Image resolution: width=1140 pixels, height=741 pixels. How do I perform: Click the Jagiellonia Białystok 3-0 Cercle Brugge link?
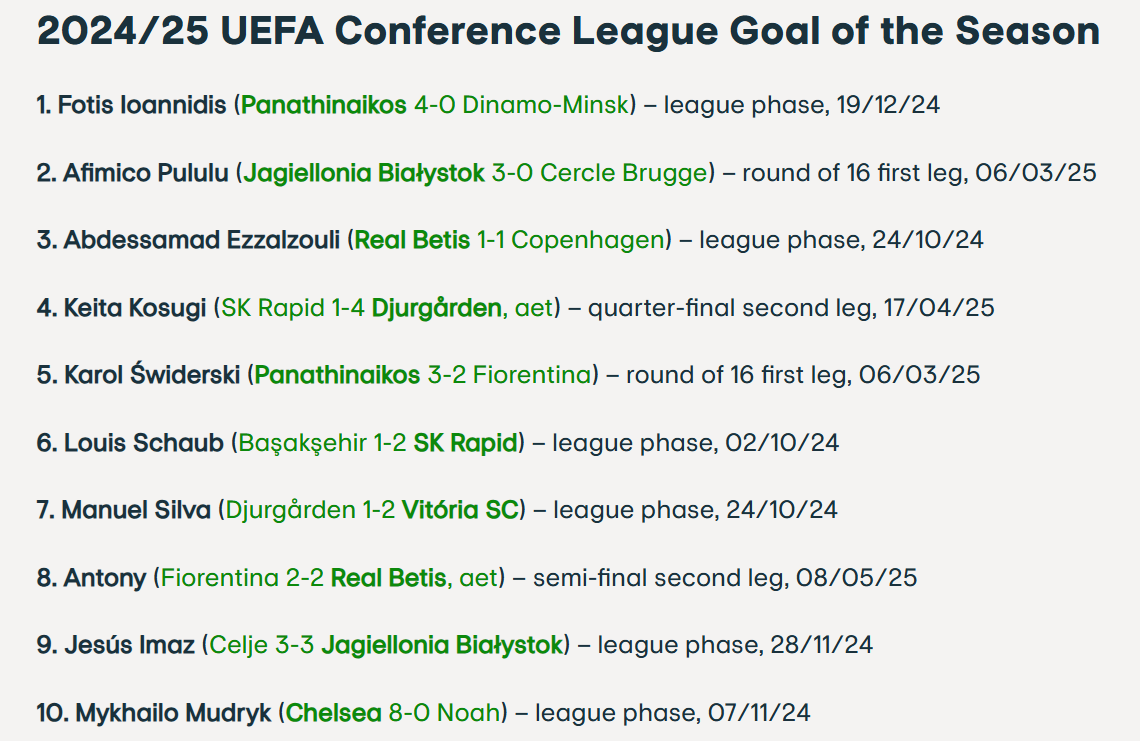click(475, 173)
